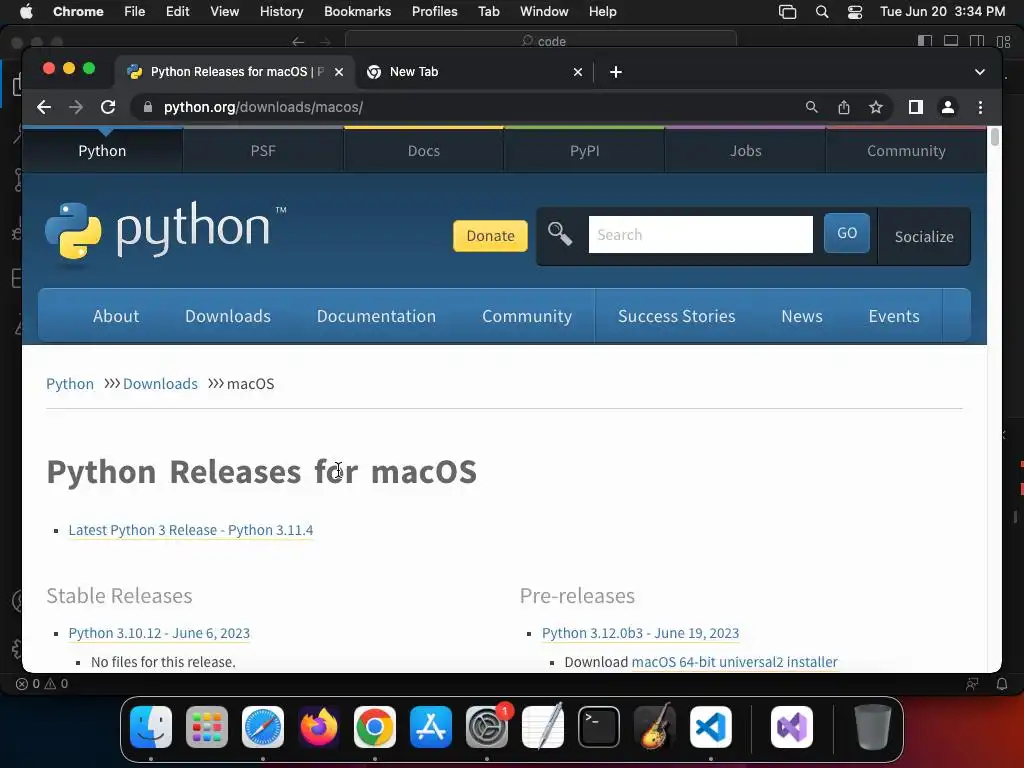
Task: Open the Bookmarks menu in menu bar
Action: tap(357, 12)
